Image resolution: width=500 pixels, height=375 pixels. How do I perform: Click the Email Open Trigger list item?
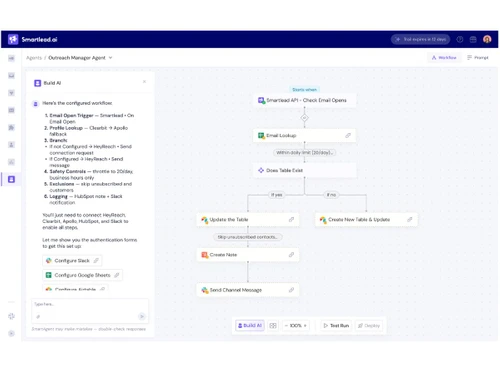89,118
